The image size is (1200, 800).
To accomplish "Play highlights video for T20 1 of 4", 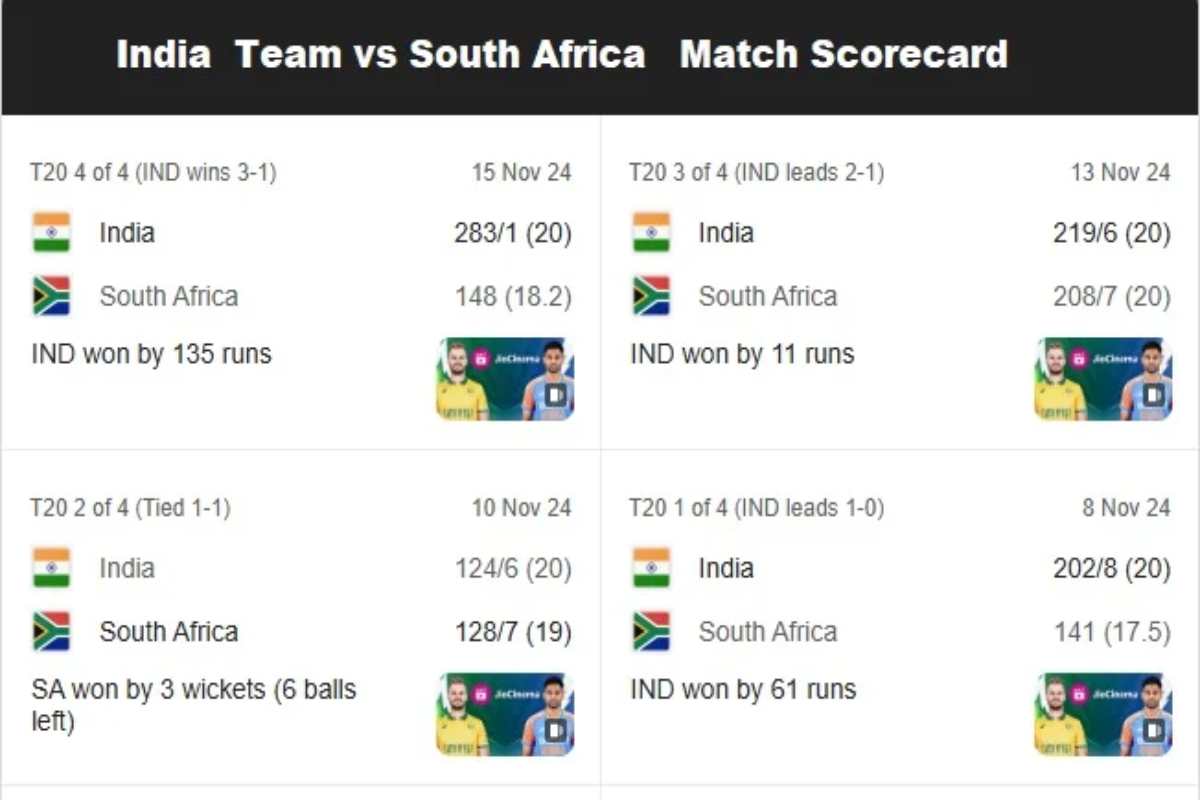I will coord(1104,714).
